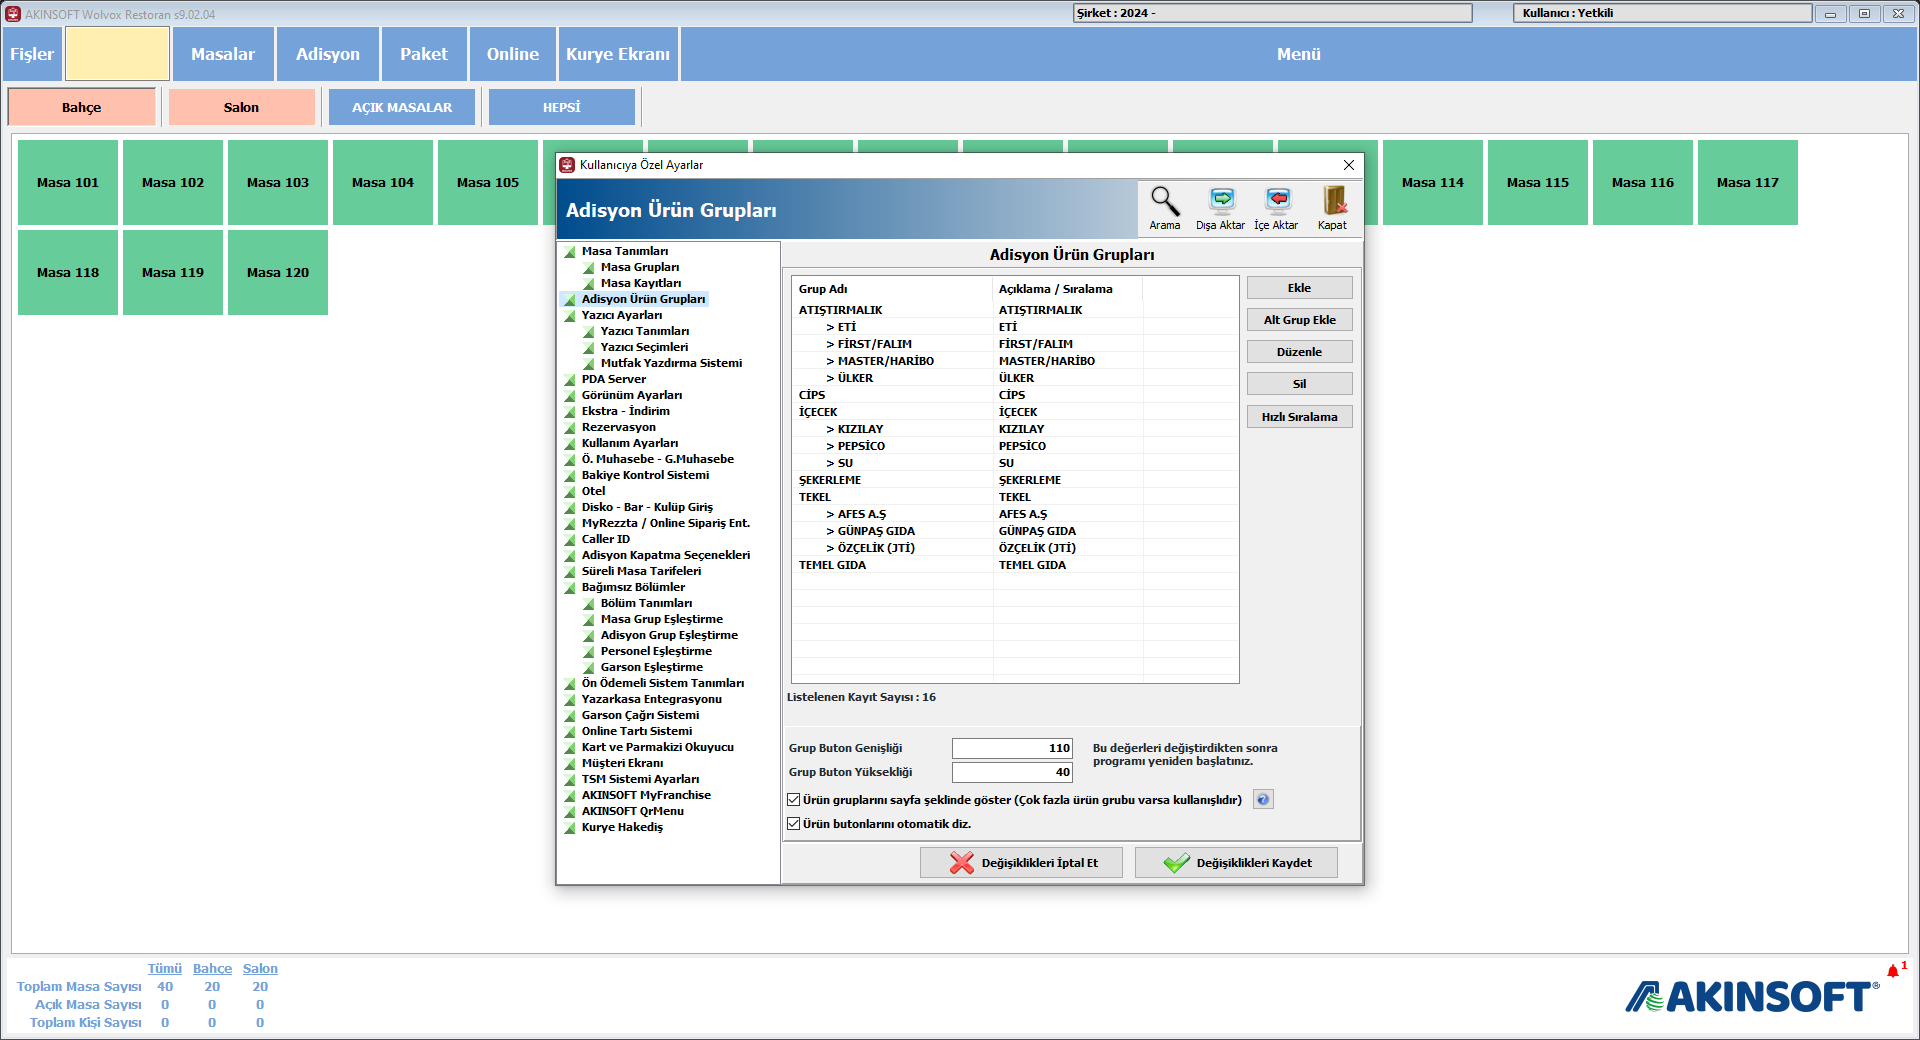
Task: Open the Paket tab
Action: [424, 54]
